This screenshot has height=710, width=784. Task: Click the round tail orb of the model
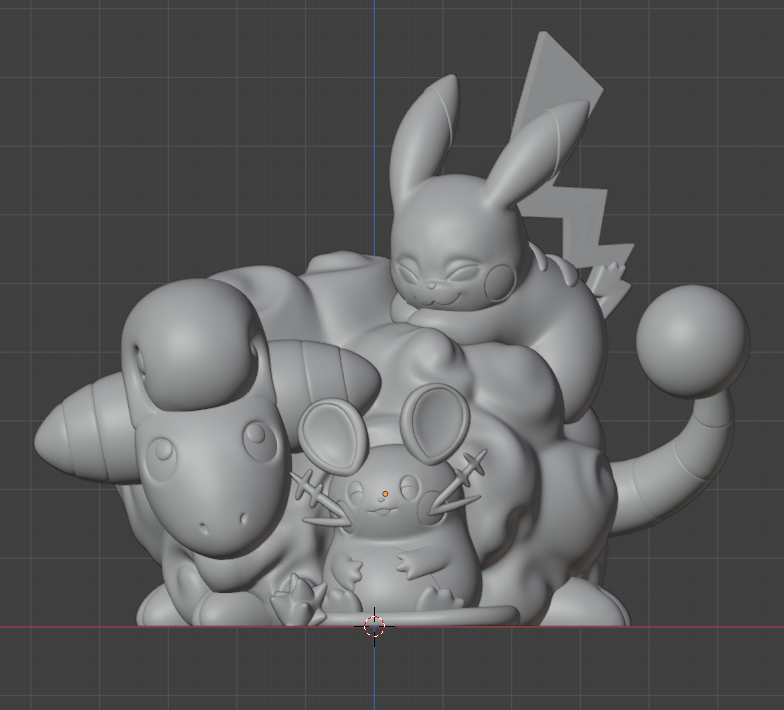click(692, 342)
